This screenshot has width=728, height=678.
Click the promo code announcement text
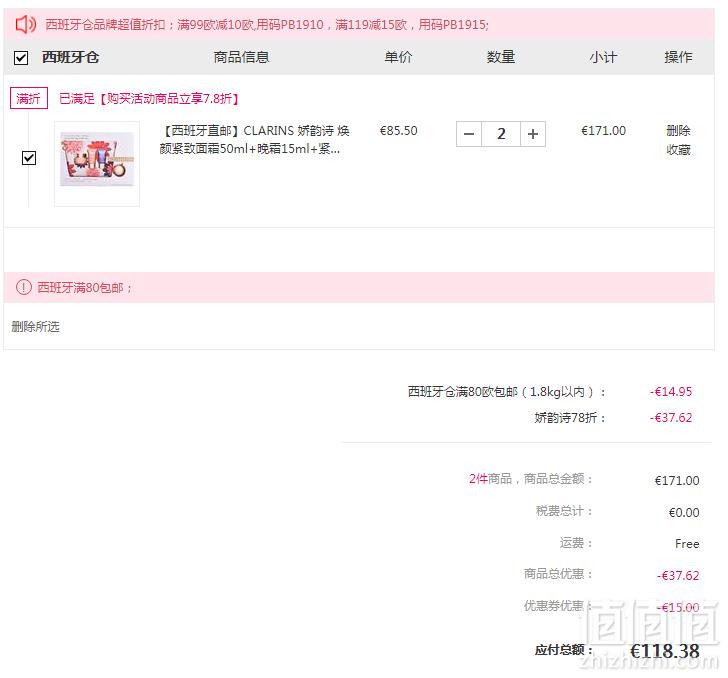click(267, 25)
